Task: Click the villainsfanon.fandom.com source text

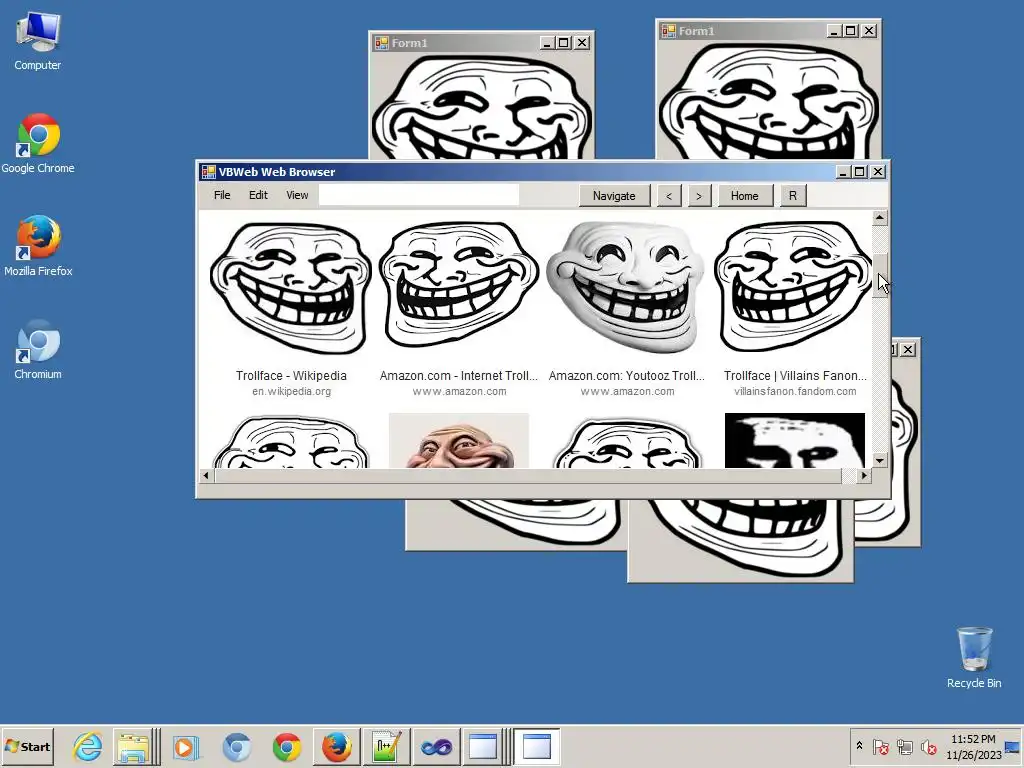Action: [795, 391]
